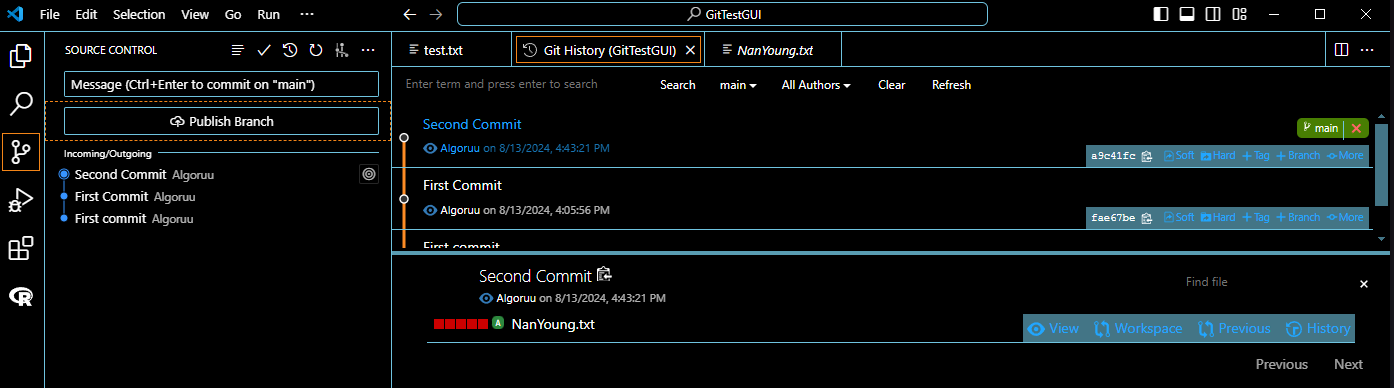Click the Git History search term field
Viewport: 1394px width, 388px height.
[x=523, y=84]
